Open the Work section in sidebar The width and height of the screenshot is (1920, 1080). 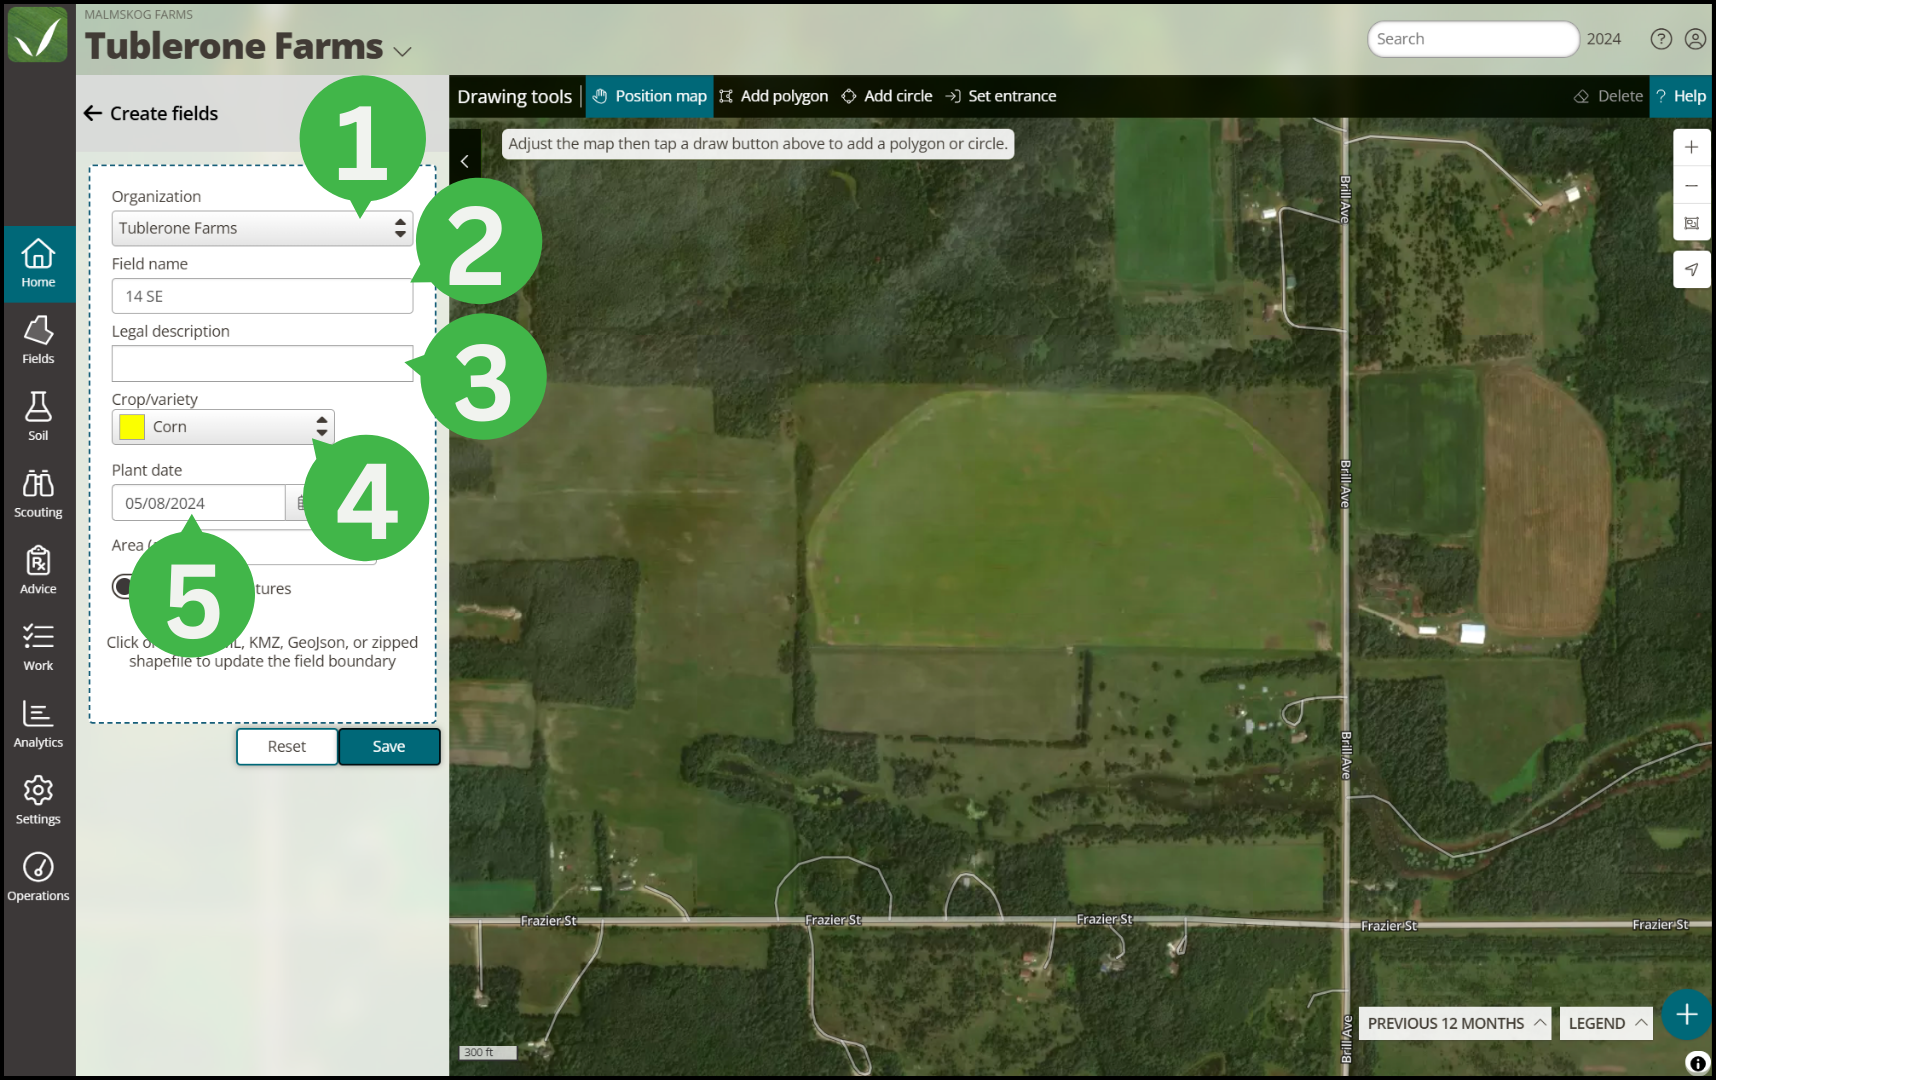tap(38, 647)
